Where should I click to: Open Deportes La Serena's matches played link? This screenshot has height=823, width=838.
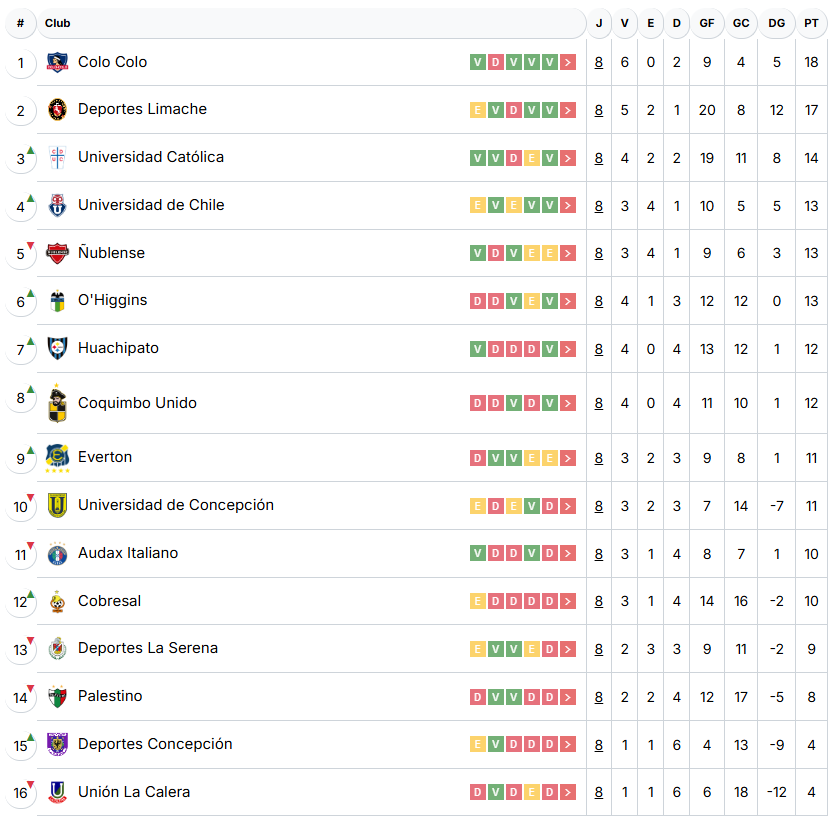pos(599,649)
